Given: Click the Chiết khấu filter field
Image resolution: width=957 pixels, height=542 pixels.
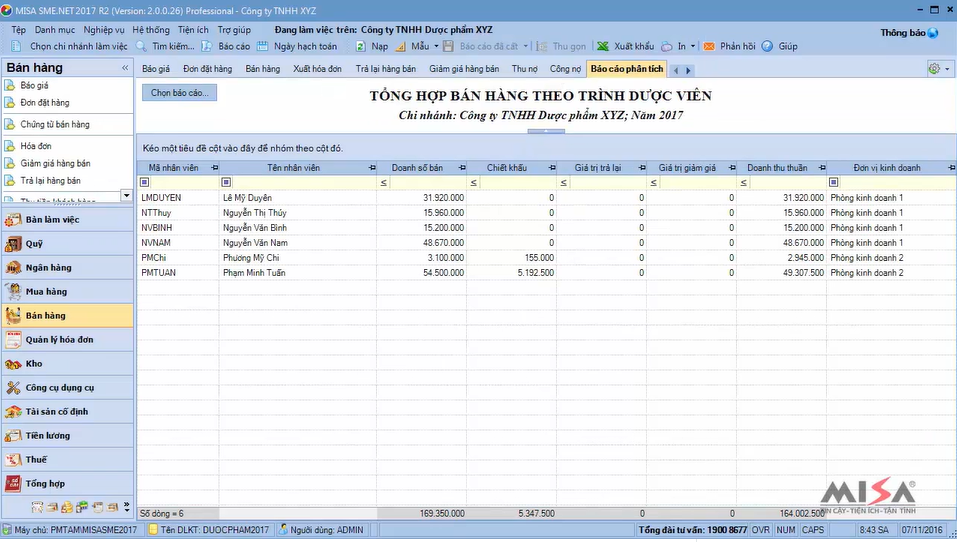Looking at the screenshot, I should (x=517, y=182).
